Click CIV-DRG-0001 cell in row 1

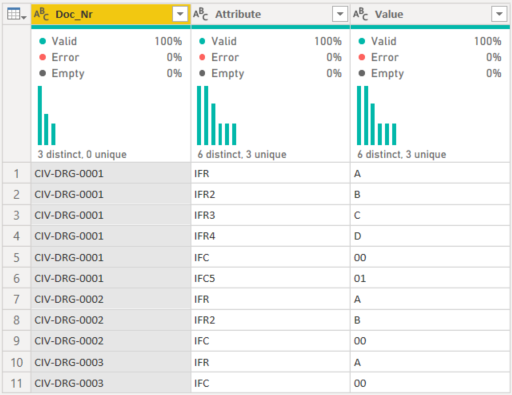pos(111,174)
